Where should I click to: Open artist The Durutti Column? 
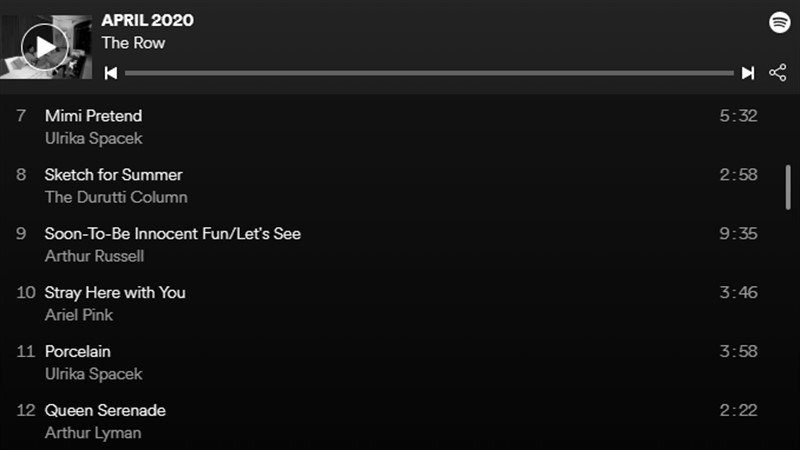click(x=116, y=197)
